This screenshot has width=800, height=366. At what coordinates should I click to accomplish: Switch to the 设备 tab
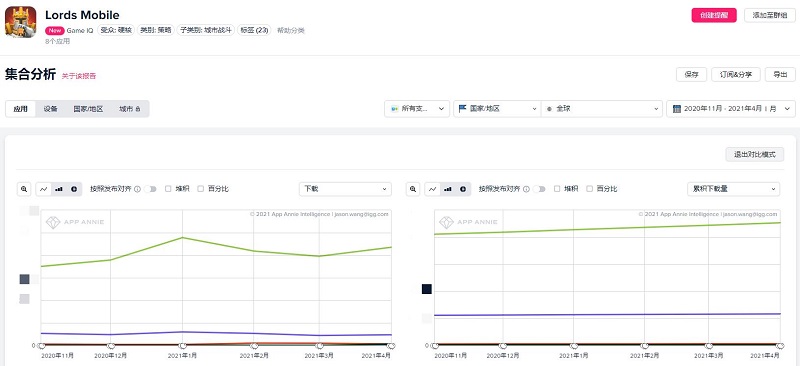click(51, 109)
